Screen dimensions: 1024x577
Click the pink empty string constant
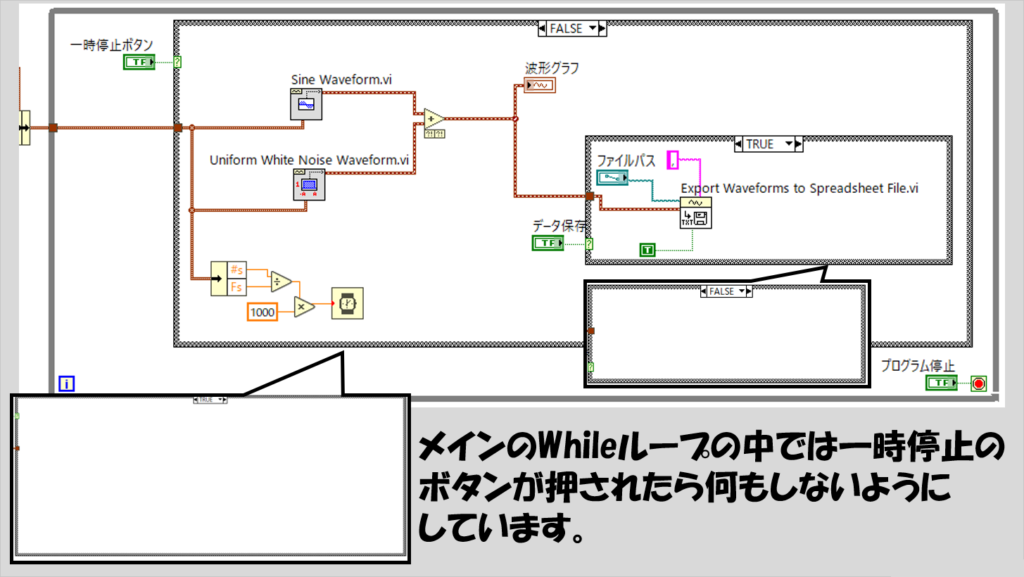click(673, 159)
